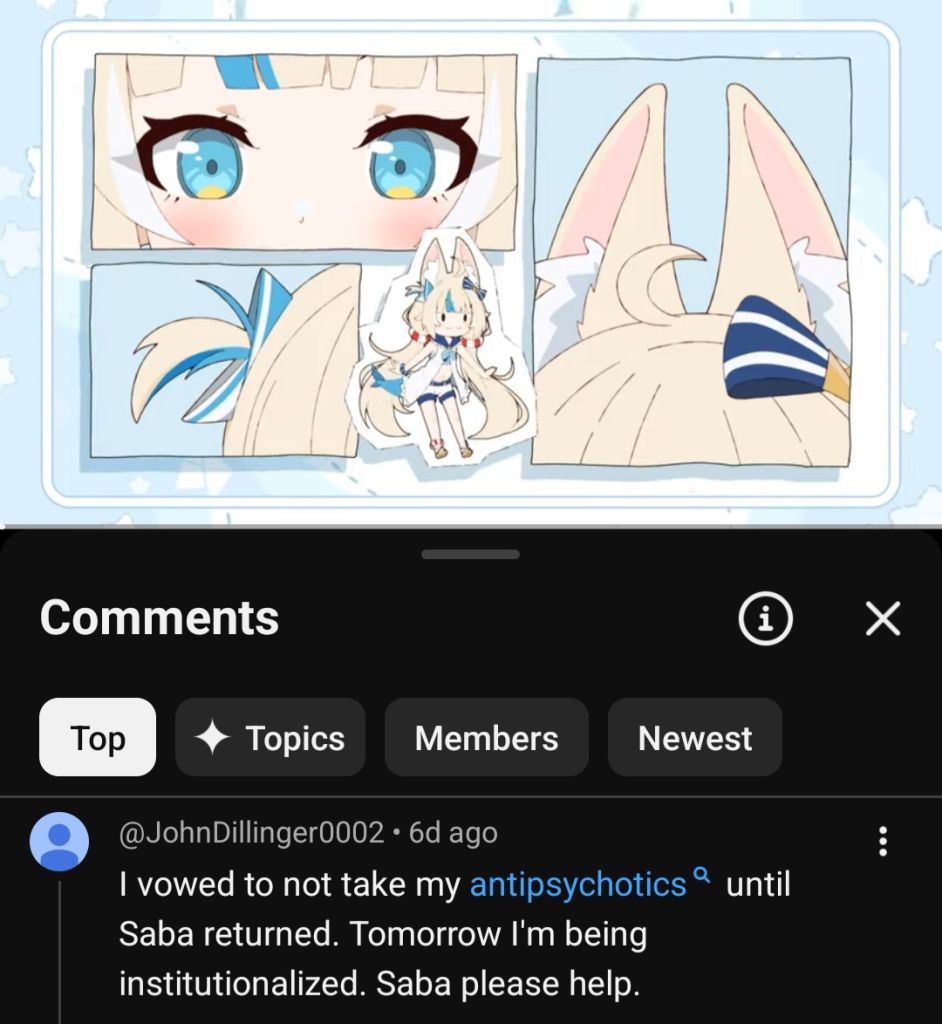The width and height of the screenshot is (942, 1024).
Task: Tap the blue eyes panel in video
Action: click(304, 152)
